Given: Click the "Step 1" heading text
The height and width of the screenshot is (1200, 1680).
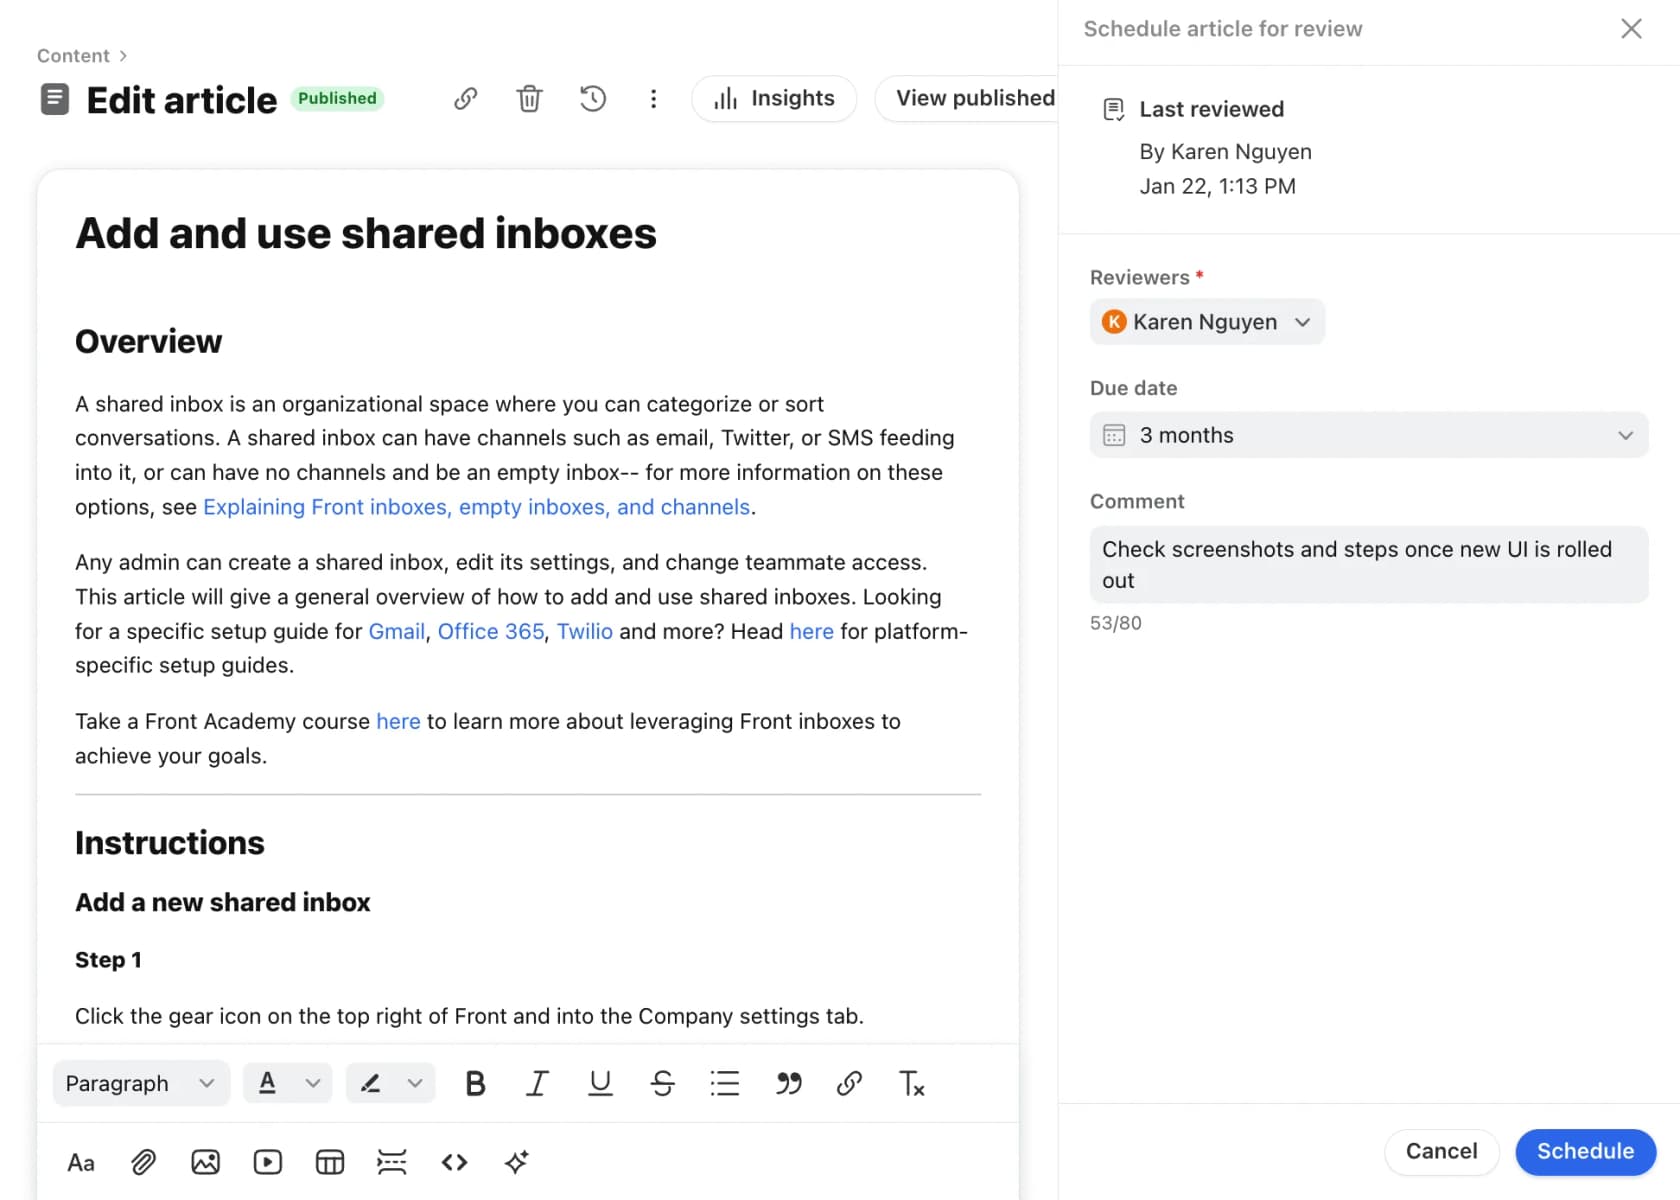Looking at the screenshot, I should click(x=108, y=960).
